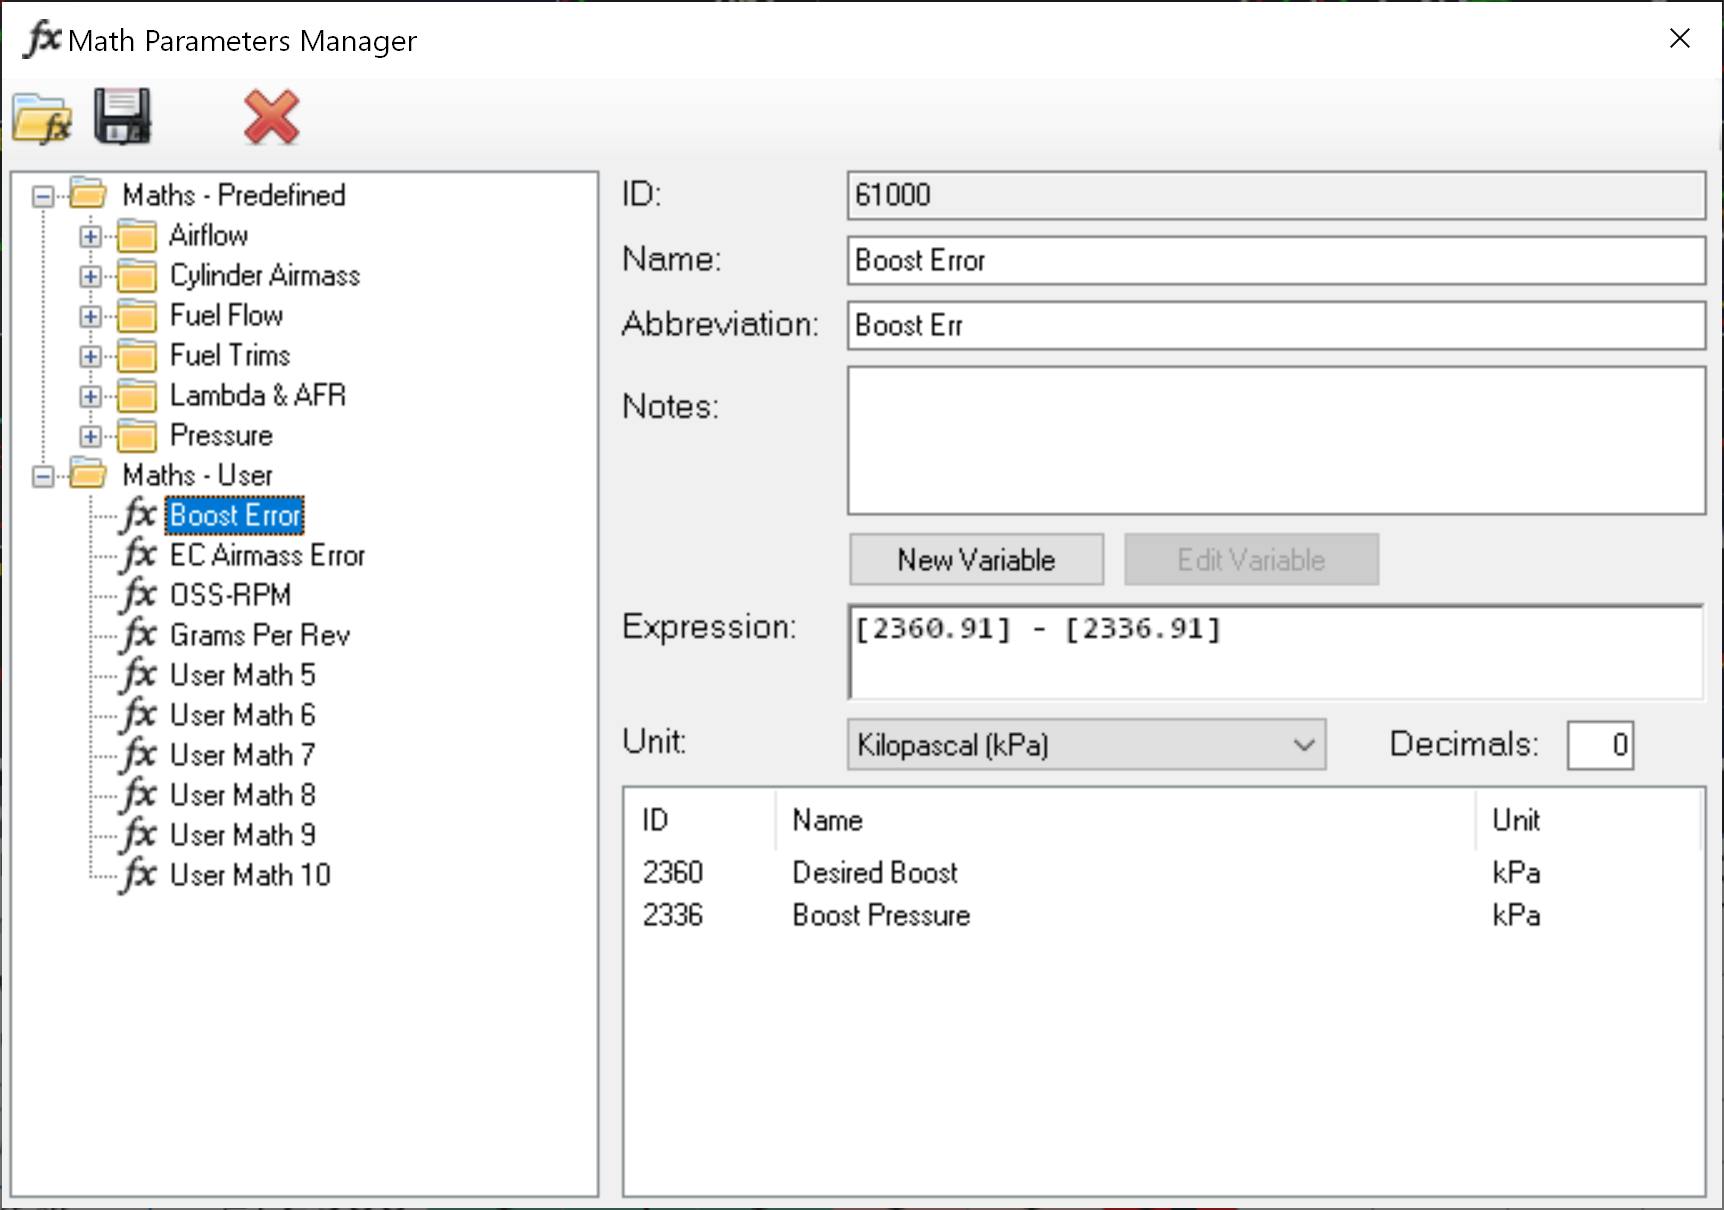
Task: Click the New Variable button
Action: (x=975, y=559)
